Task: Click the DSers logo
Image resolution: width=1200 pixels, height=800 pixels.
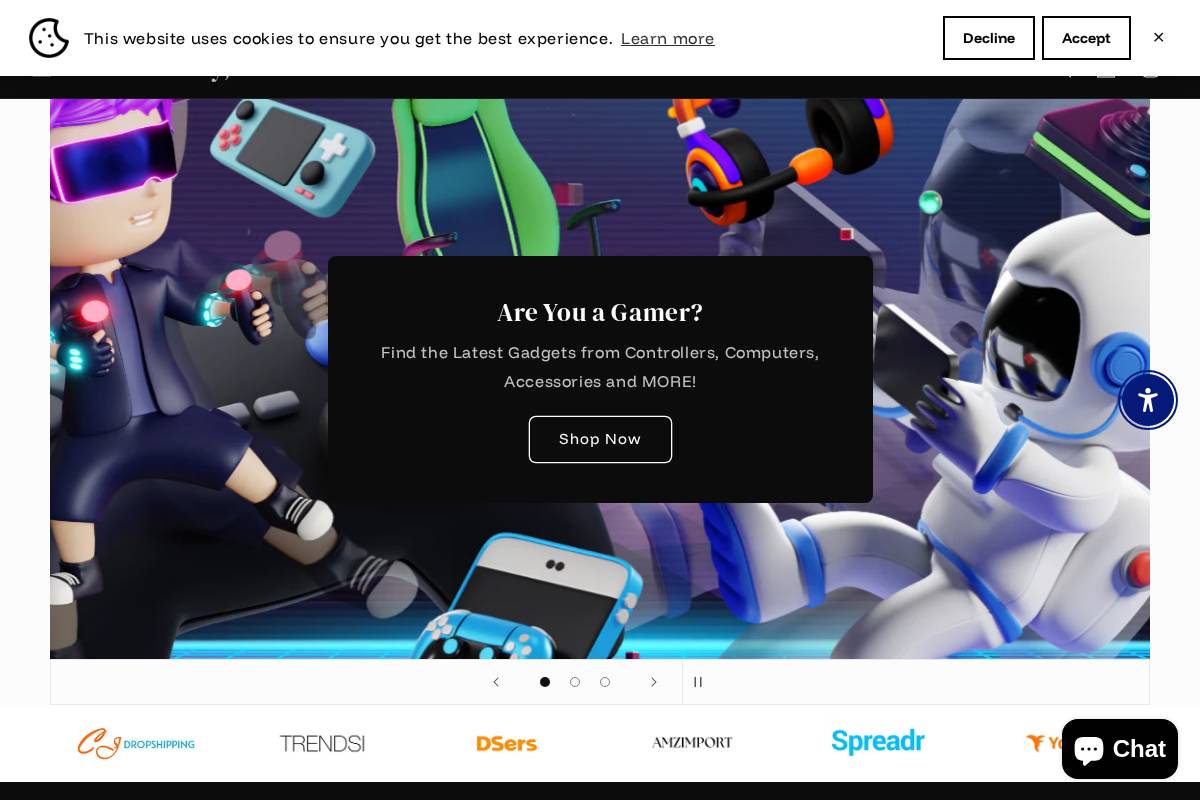Action: tap(507, 743)
